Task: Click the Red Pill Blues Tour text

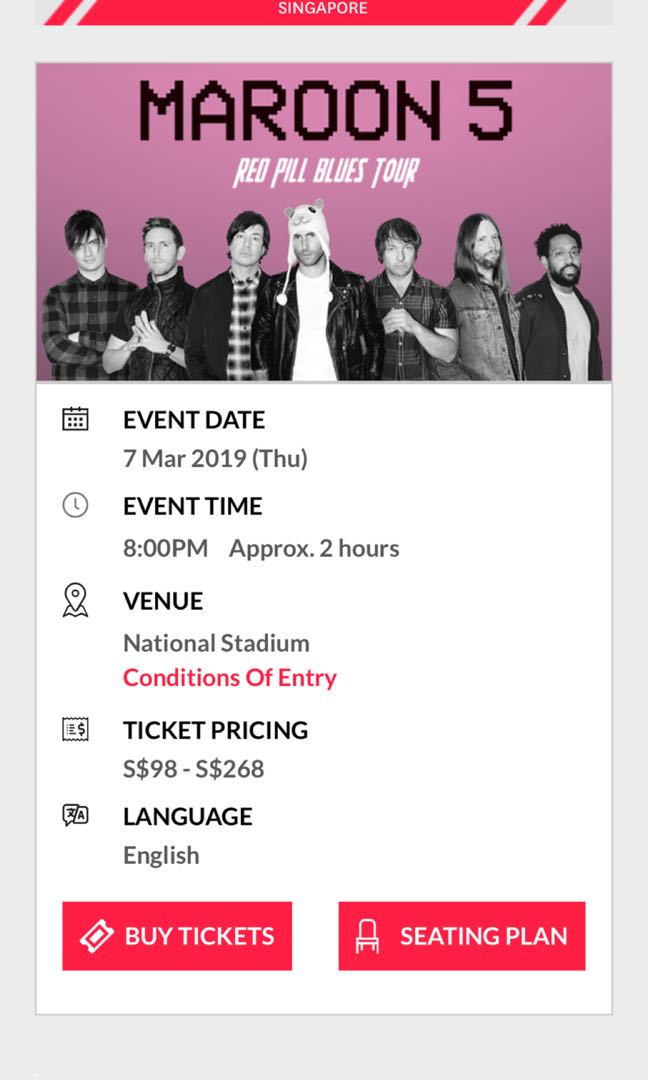Action: point(324,170)
